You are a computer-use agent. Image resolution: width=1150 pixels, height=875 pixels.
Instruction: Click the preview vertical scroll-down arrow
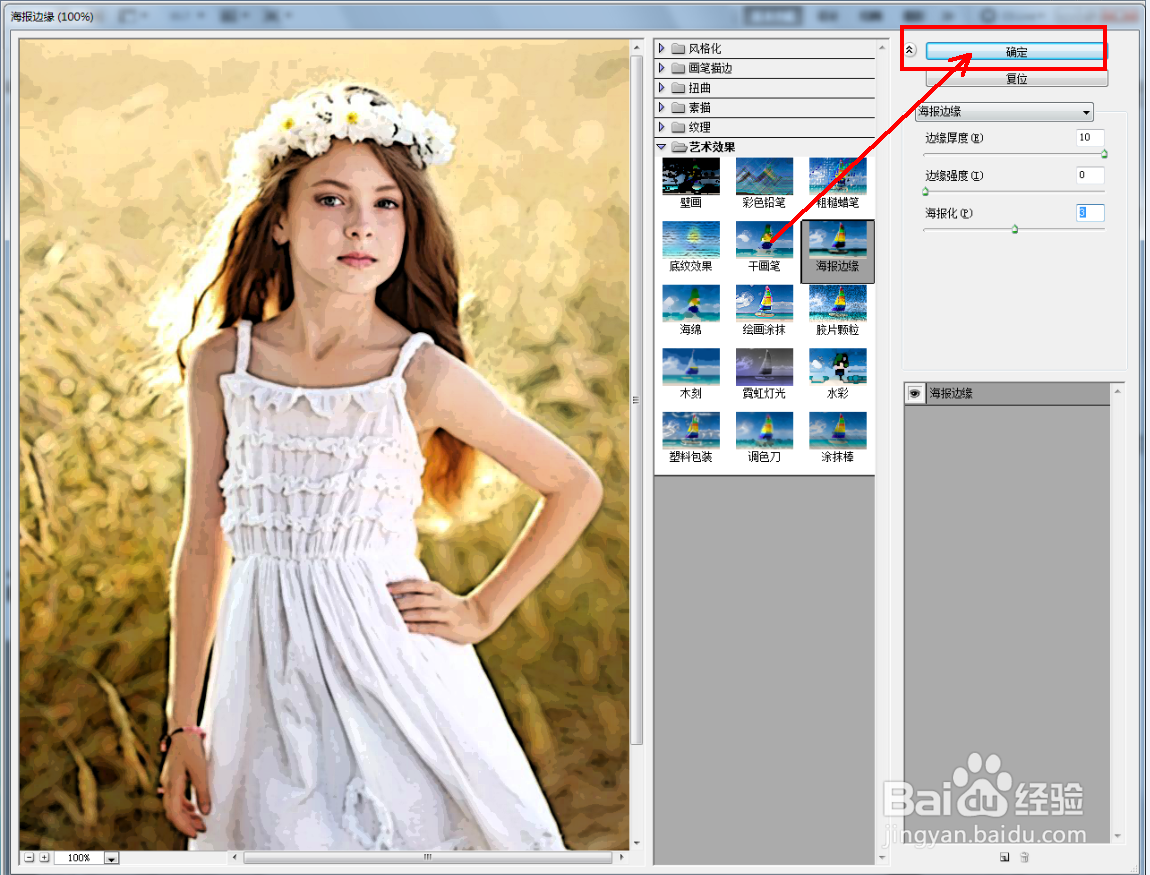[x=637, y=843]
